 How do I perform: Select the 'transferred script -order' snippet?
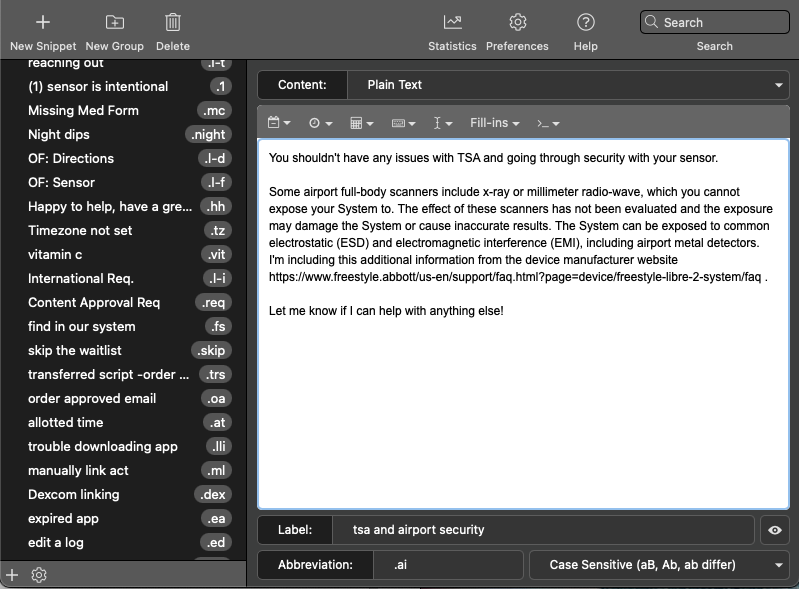(123, 374)
